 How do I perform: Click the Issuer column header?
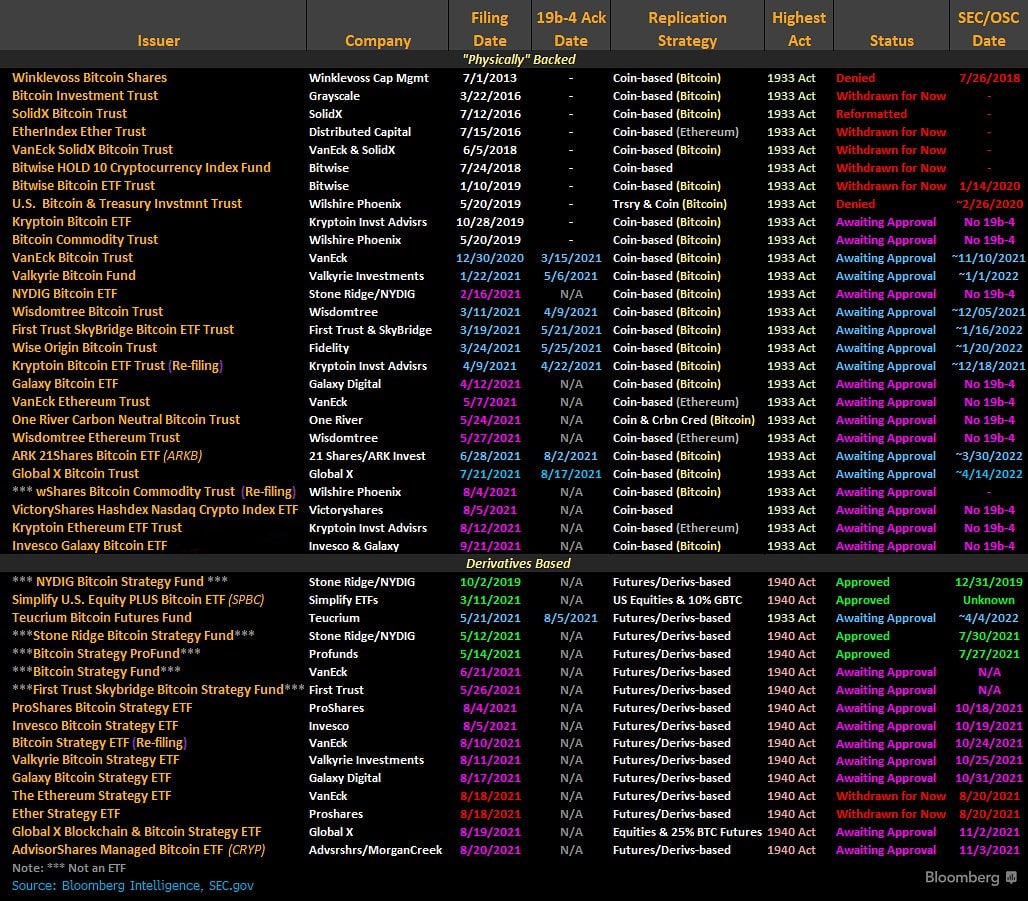pyautogui.click(x=158, y=41)
